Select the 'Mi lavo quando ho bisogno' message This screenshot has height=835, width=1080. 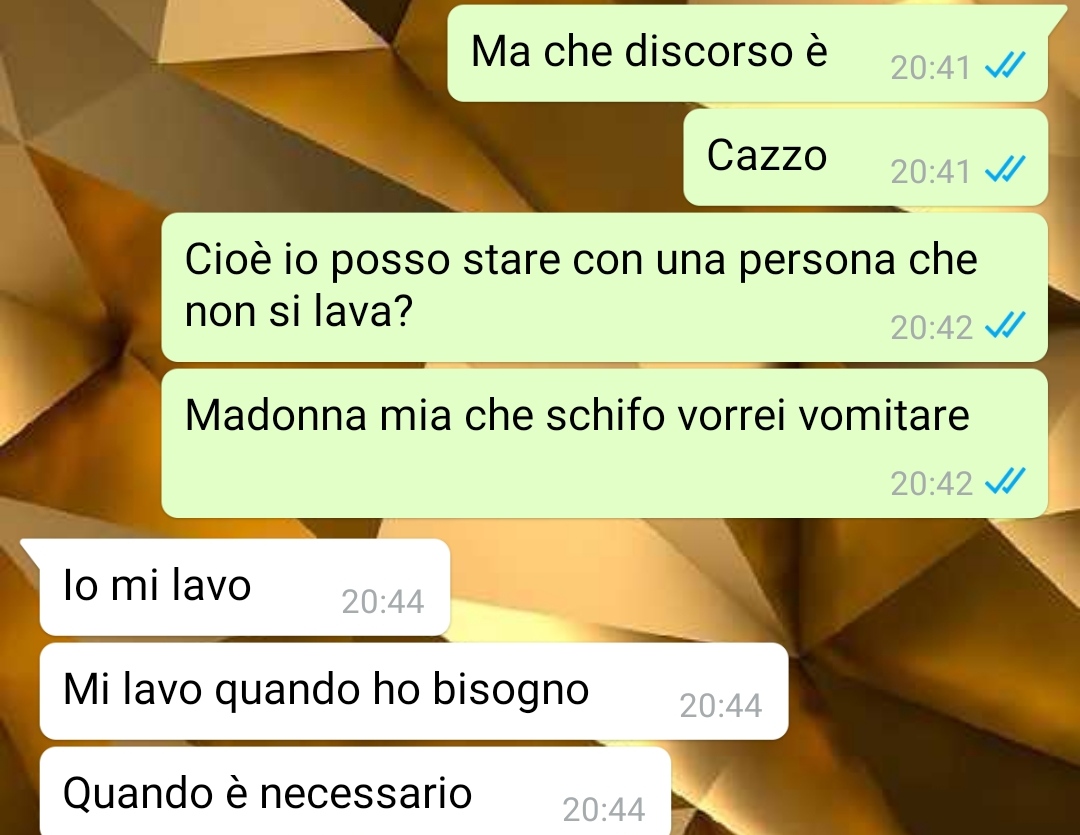414,691
